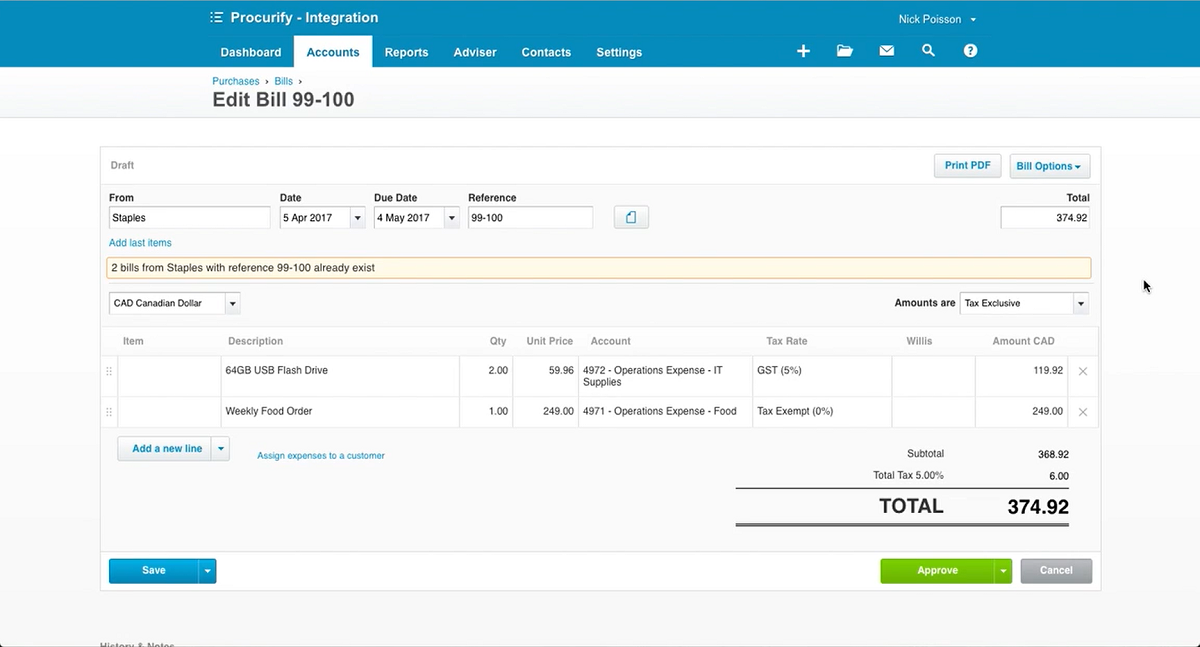This screenshot has width=1200, height=647.
Task: Open the Due Date picker dropdown
Action: tap(451, 217)
